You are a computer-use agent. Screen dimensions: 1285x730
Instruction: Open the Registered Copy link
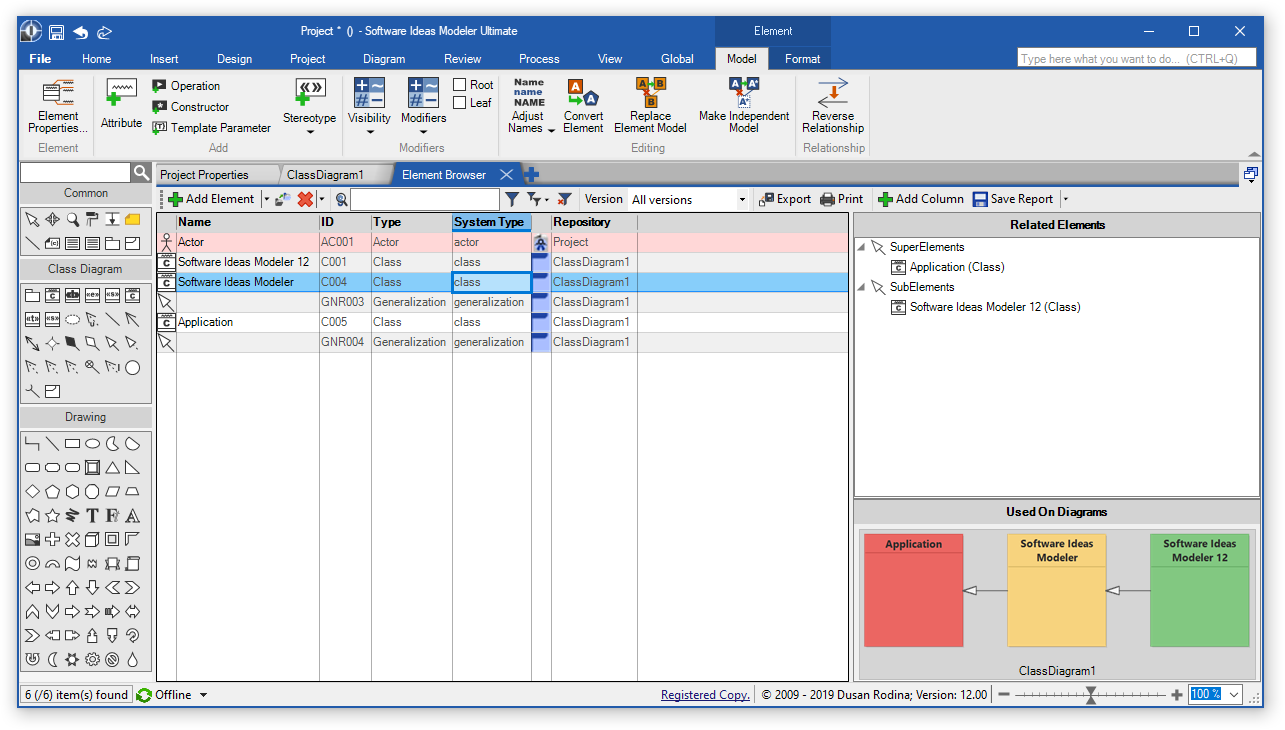pos(705,695)
